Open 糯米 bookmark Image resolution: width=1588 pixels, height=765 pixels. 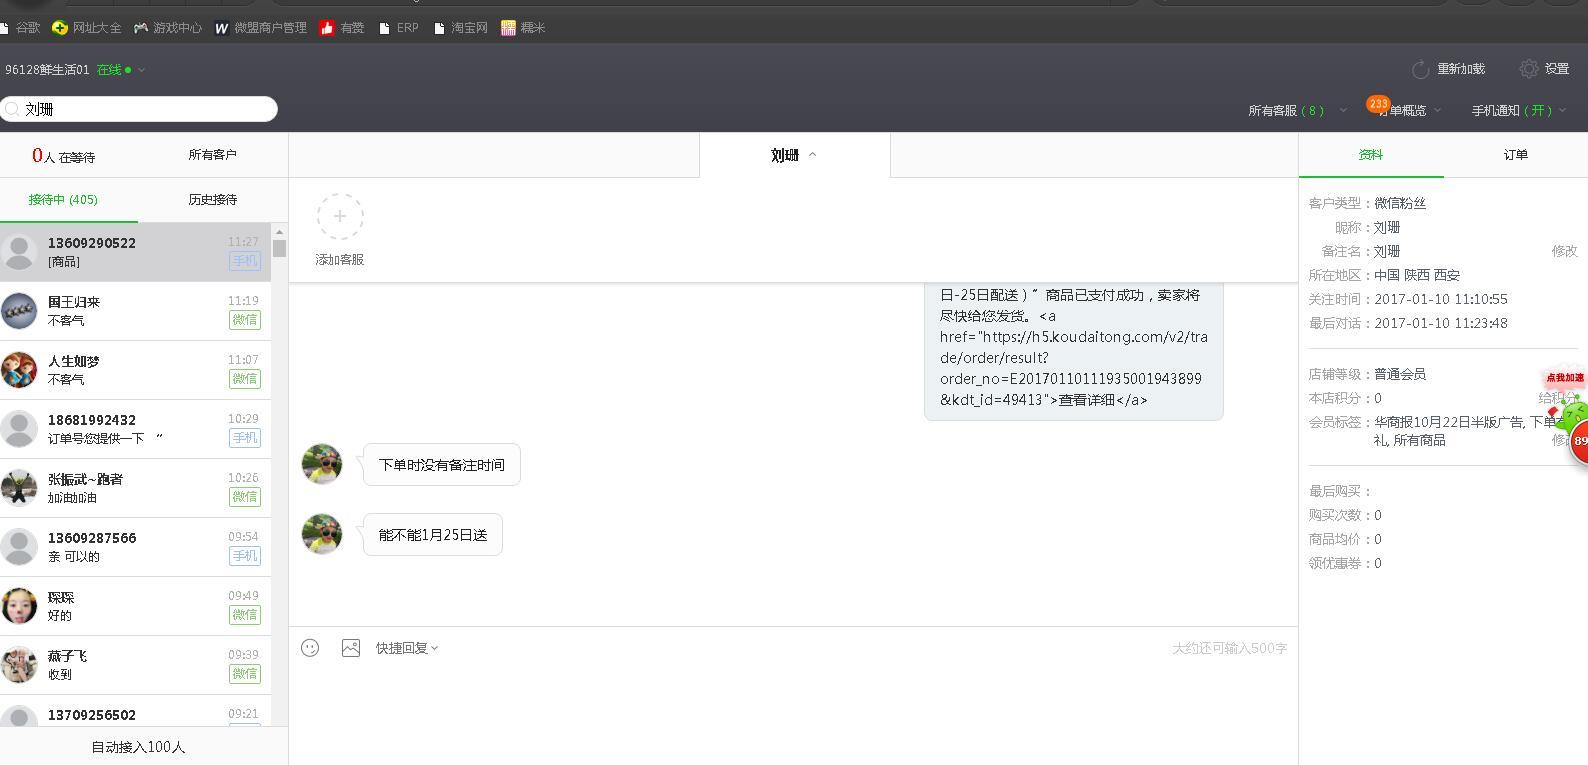pyautogui.click(x=523, y=28)
